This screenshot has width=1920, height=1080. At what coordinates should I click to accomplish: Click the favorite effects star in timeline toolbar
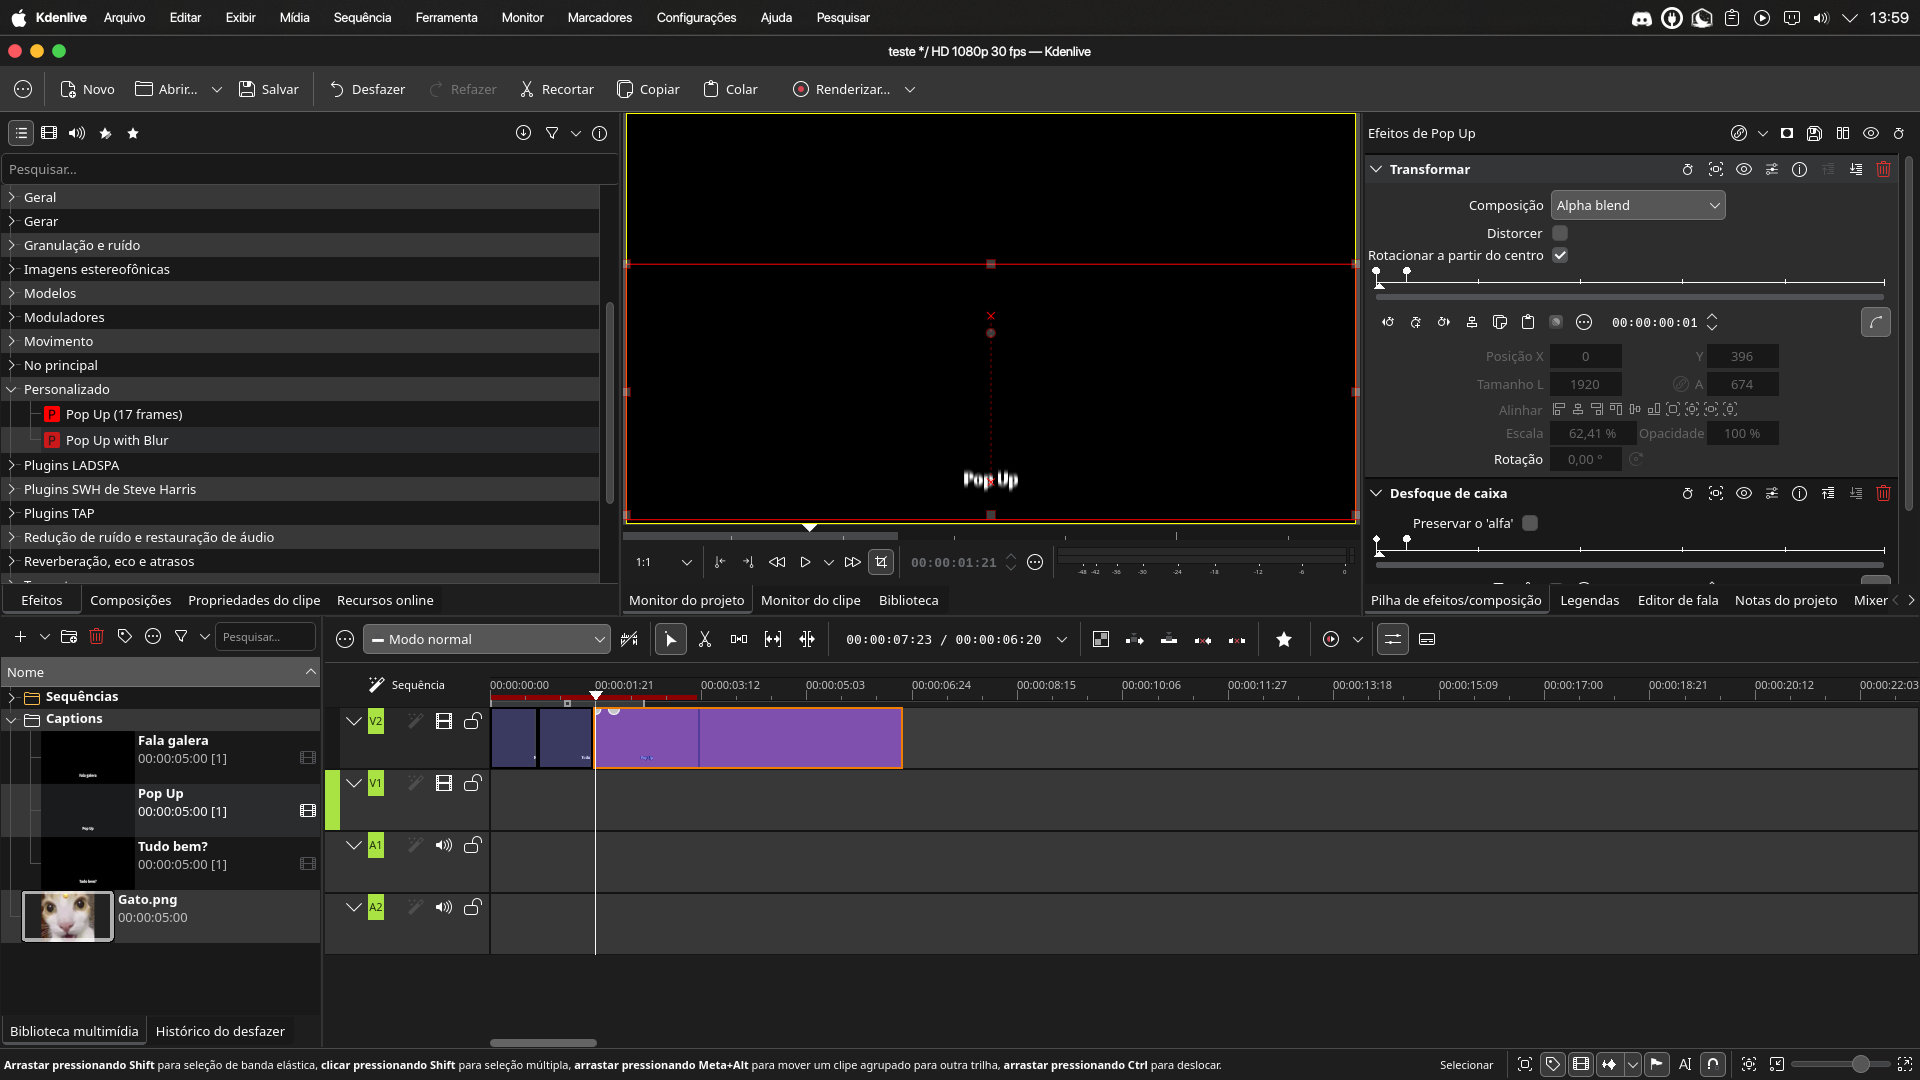coord(1284,639)
